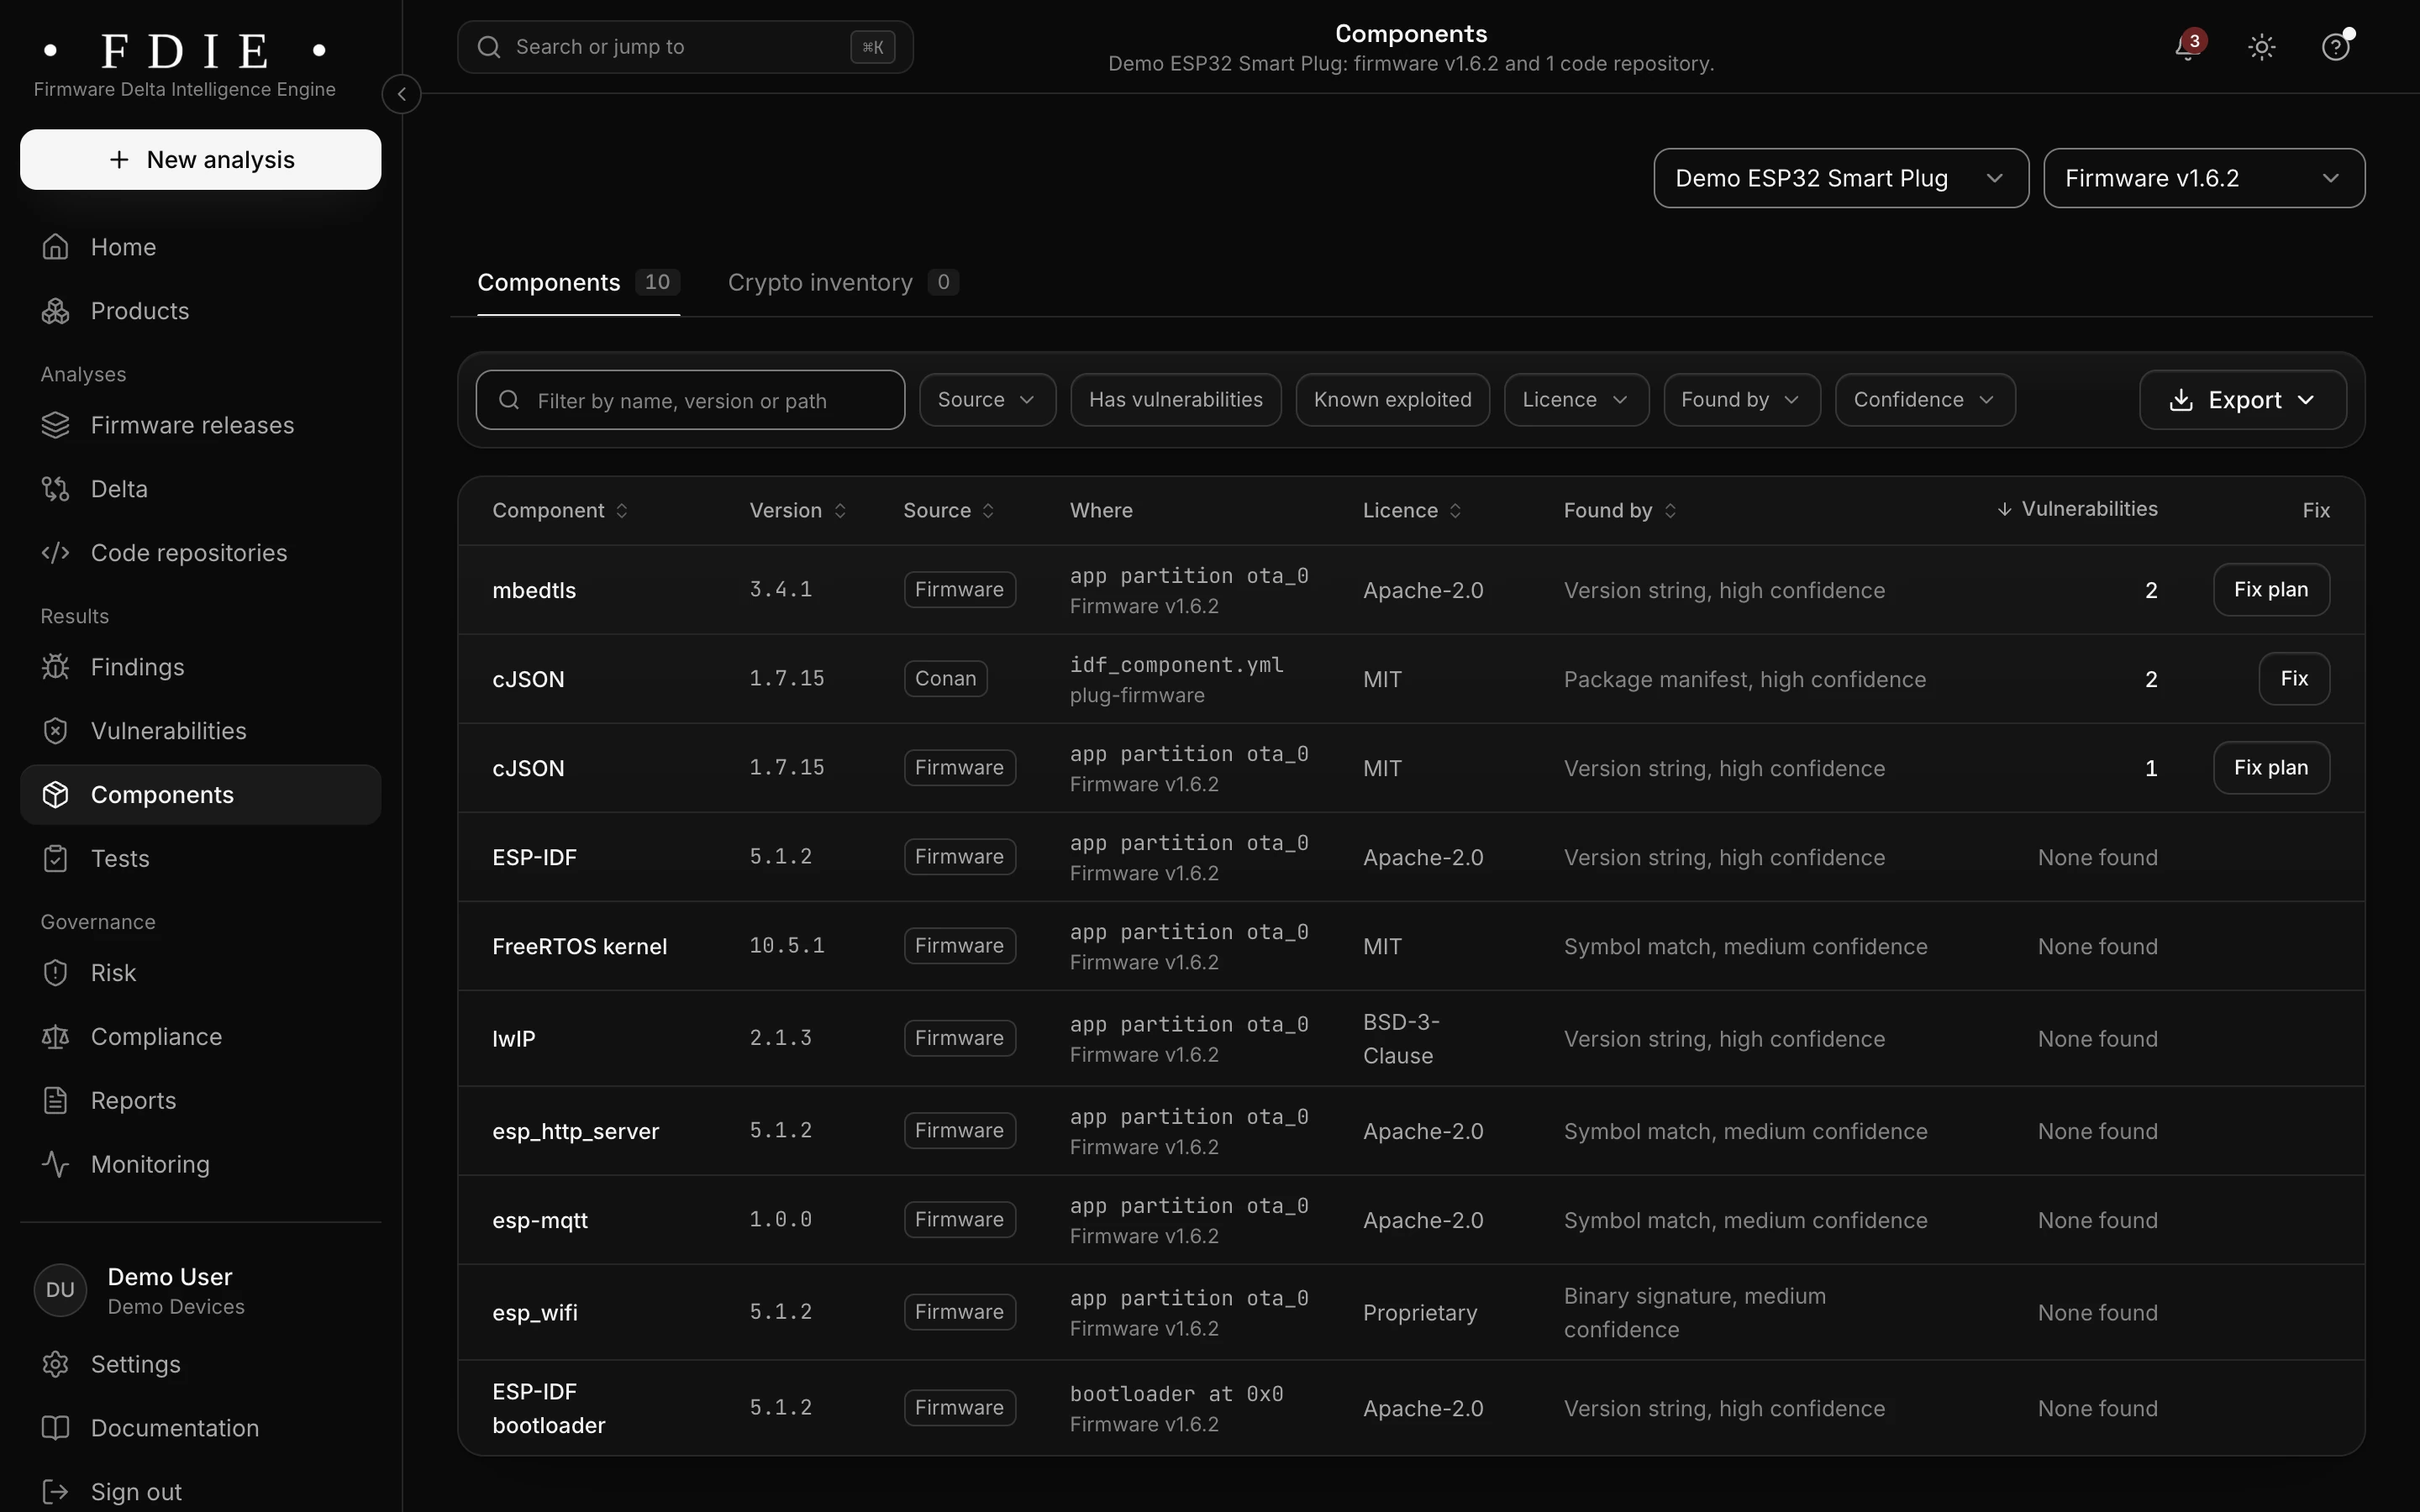This screenshot has height=1512, width=2420.
Task: Switch to the Crypto inventory tab
Action: [843, 283]
